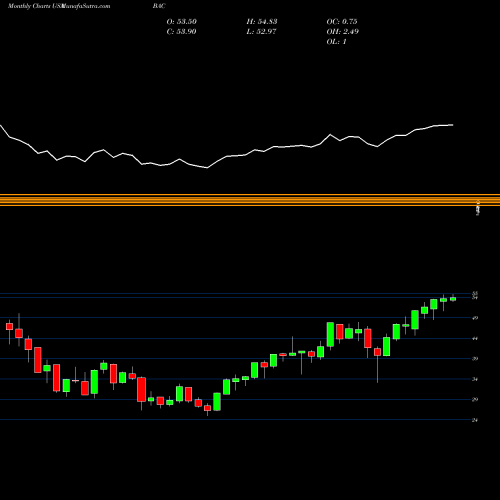The height and width of the screenshot is (500, 500).
Task: Click the 49 price axis label
Action: pyautogui.click(x=475, y=318)
